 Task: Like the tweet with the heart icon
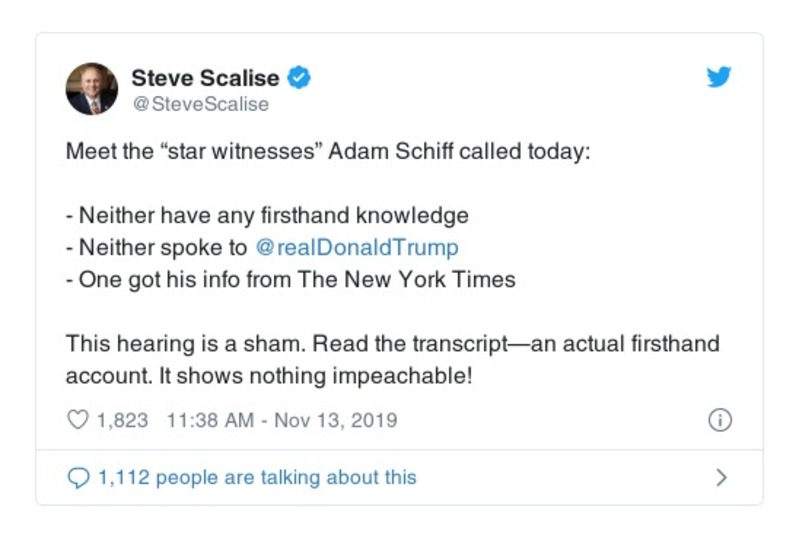coord(78,420)
